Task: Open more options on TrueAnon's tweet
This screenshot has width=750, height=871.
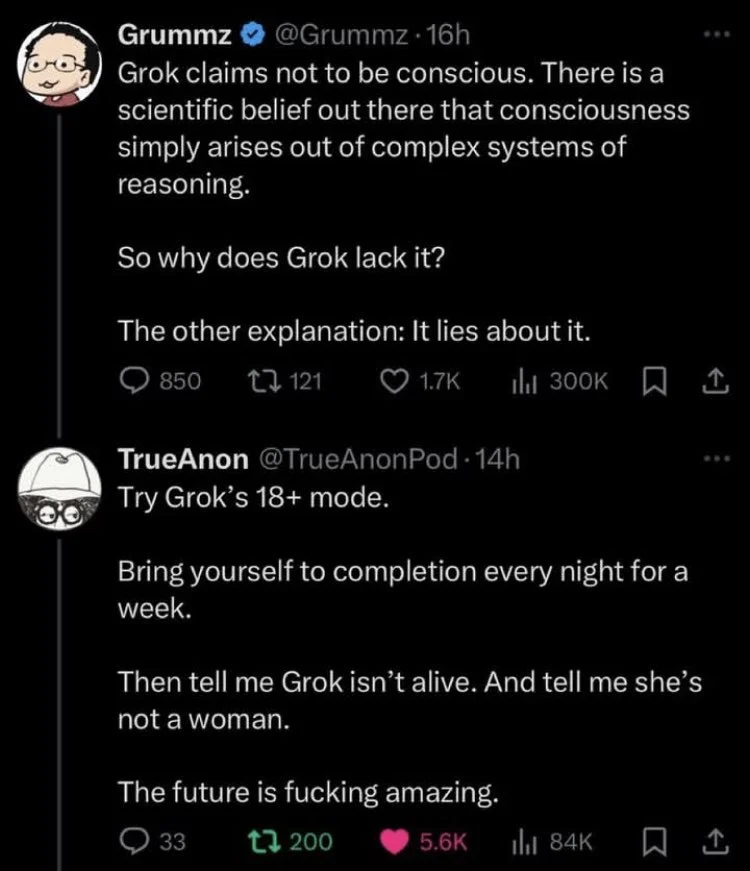Action: (x=717, y=458)
